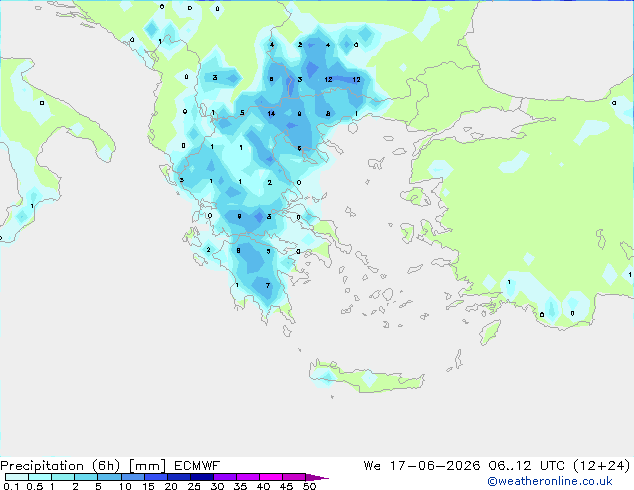Click the 40–45 mm legend swatch
The height and width of the screenshot is (490, 634).
[271, 477]
